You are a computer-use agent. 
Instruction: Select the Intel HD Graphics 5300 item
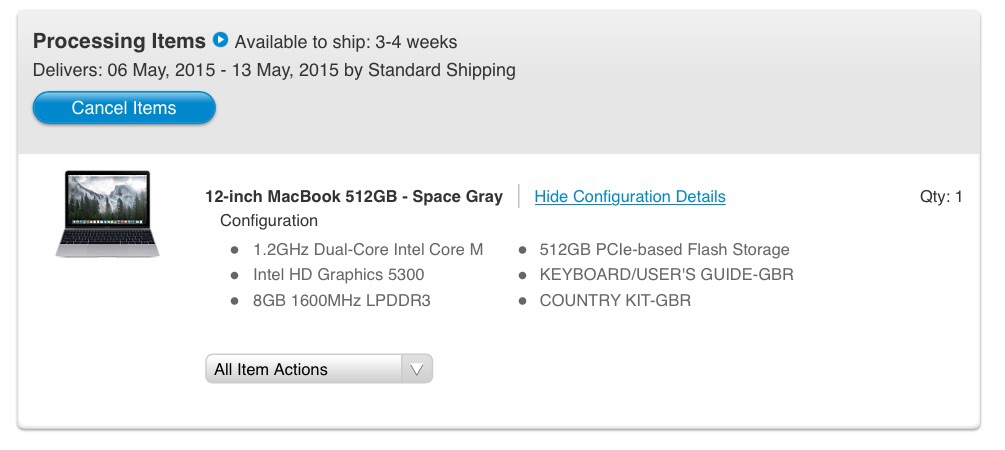[338, 275]
